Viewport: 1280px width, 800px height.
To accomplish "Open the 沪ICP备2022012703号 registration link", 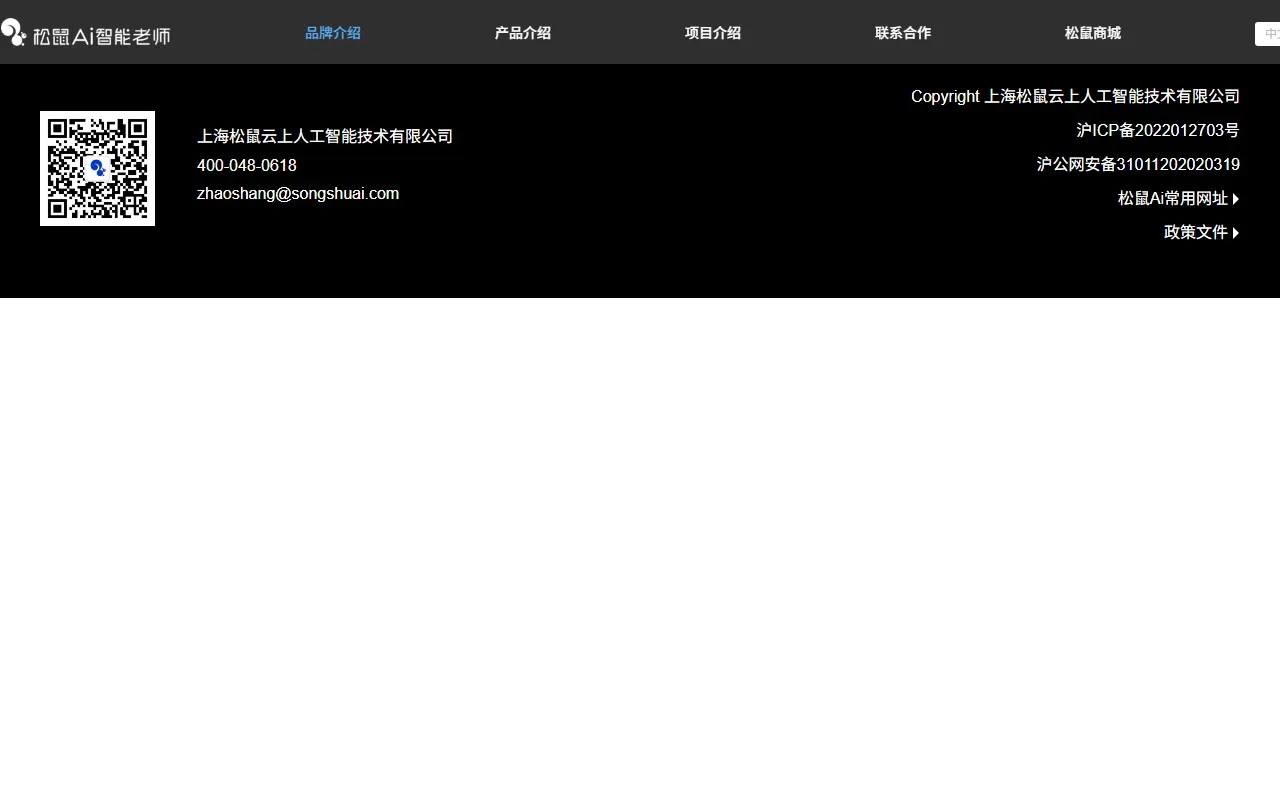I will pyautogui.click(x=1157, y=130).
